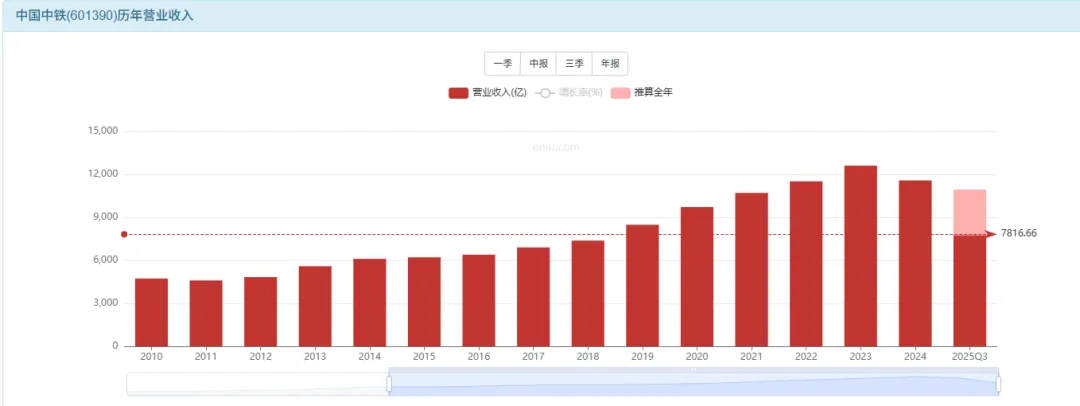This screenshot has height=406, width=1080.
Task: Switch to the 一季 report tab
Action: tap(502, 63)
